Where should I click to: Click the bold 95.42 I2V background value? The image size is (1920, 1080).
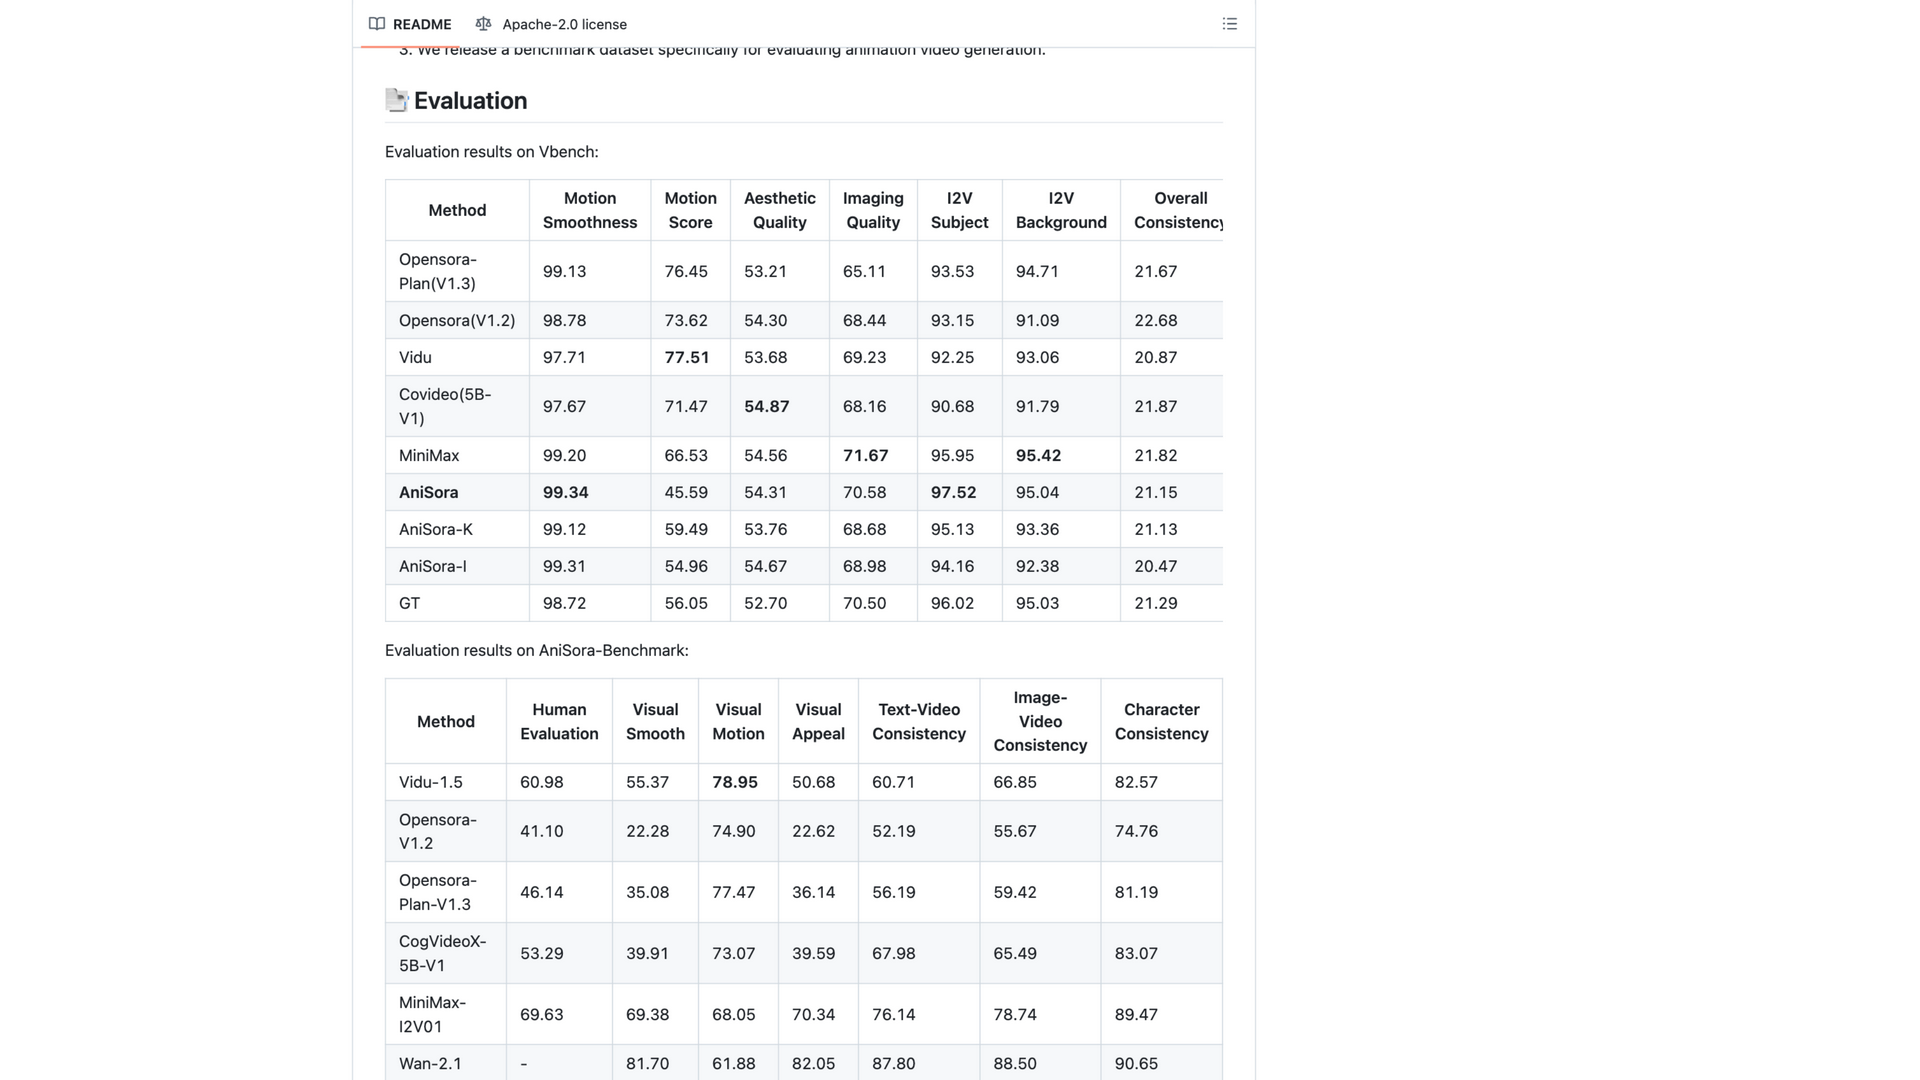[x=1039, y=456]
